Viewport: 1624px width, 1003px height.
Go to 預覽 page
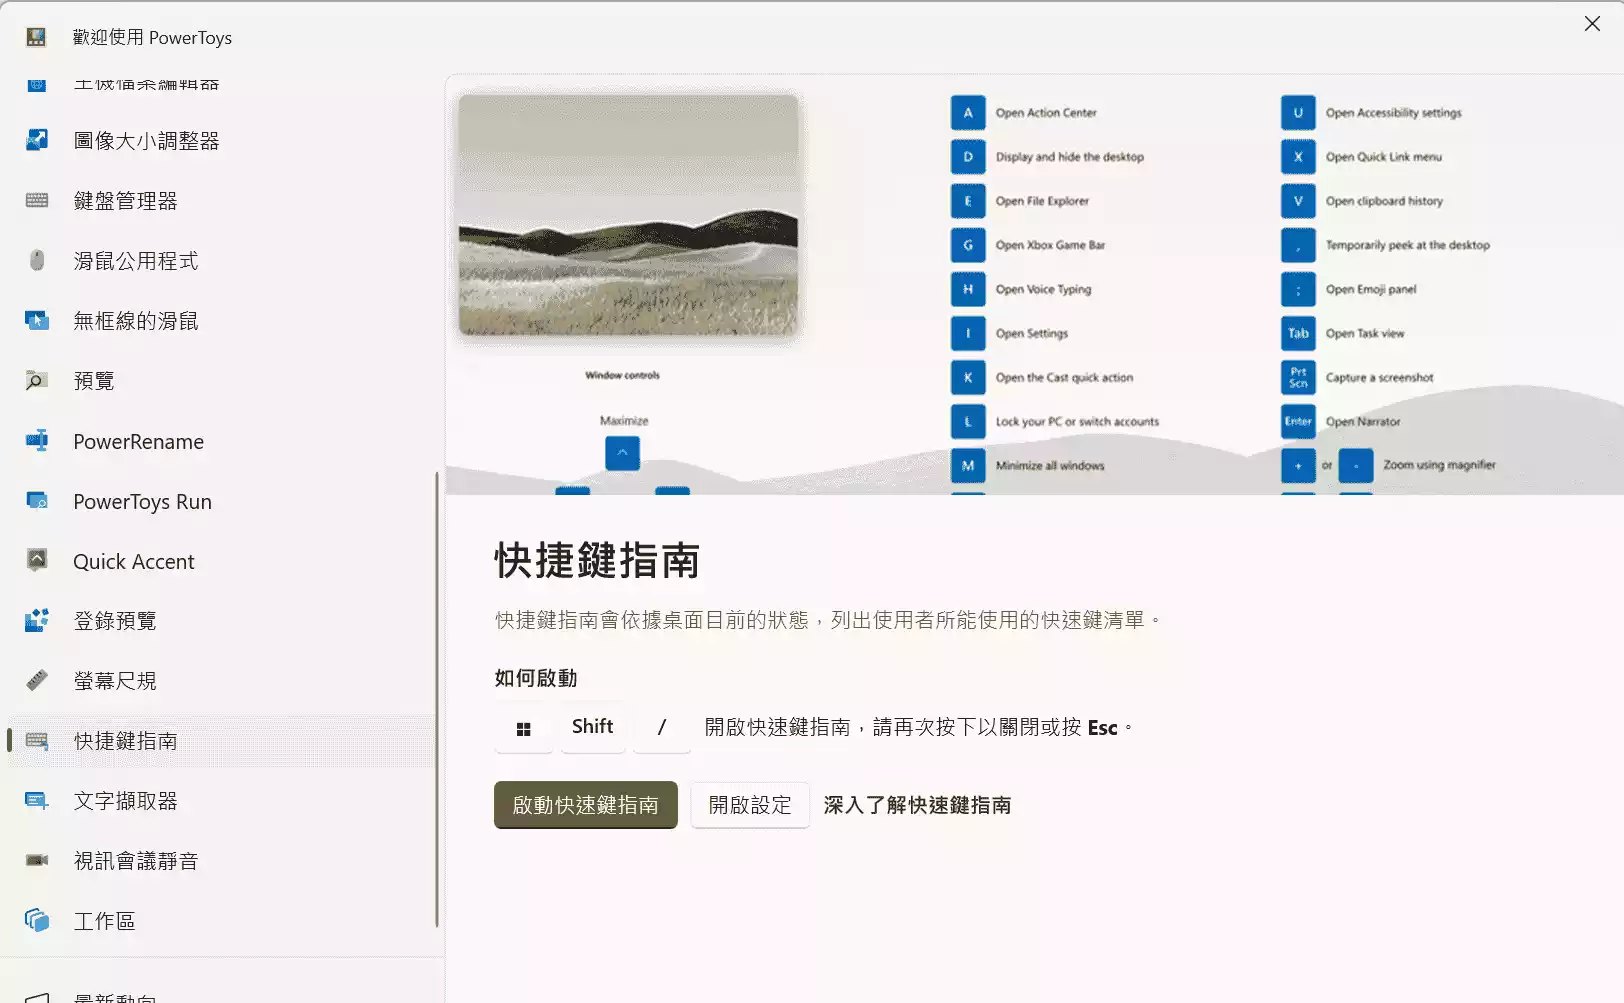point(220,380)
